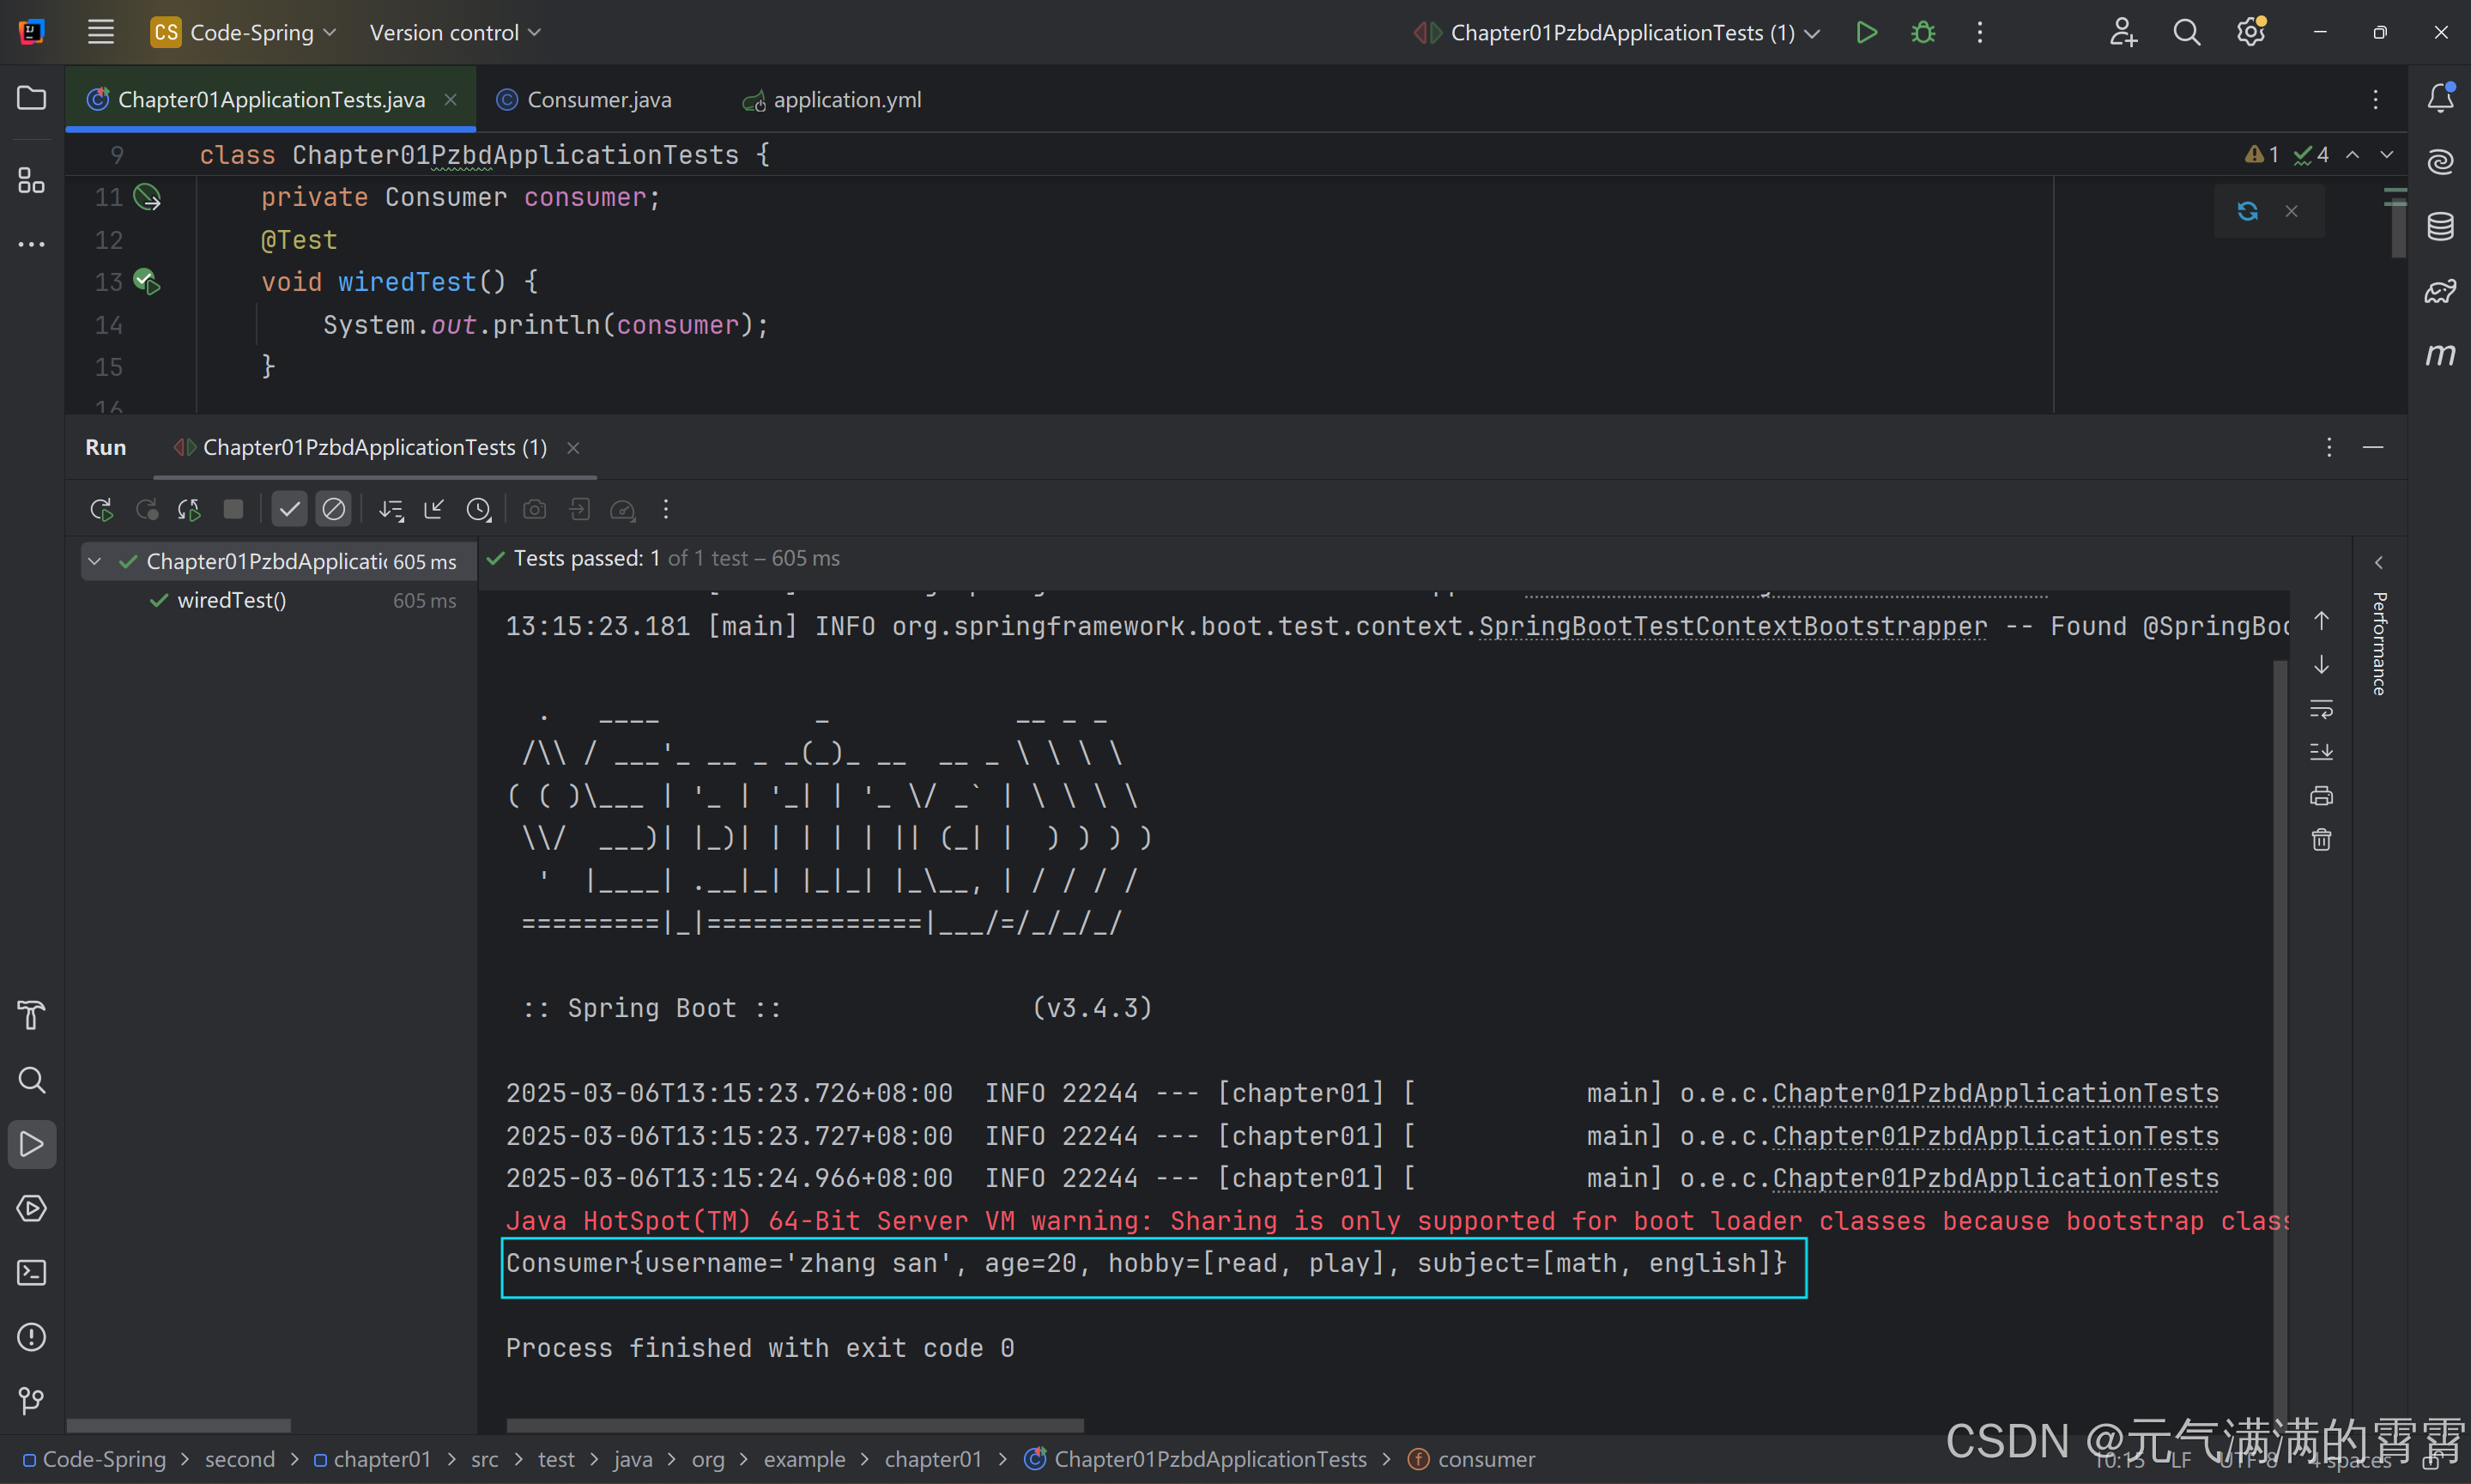Open the Database tool window
This screenshot has width=2471, height=1484.
[2440, 227]
